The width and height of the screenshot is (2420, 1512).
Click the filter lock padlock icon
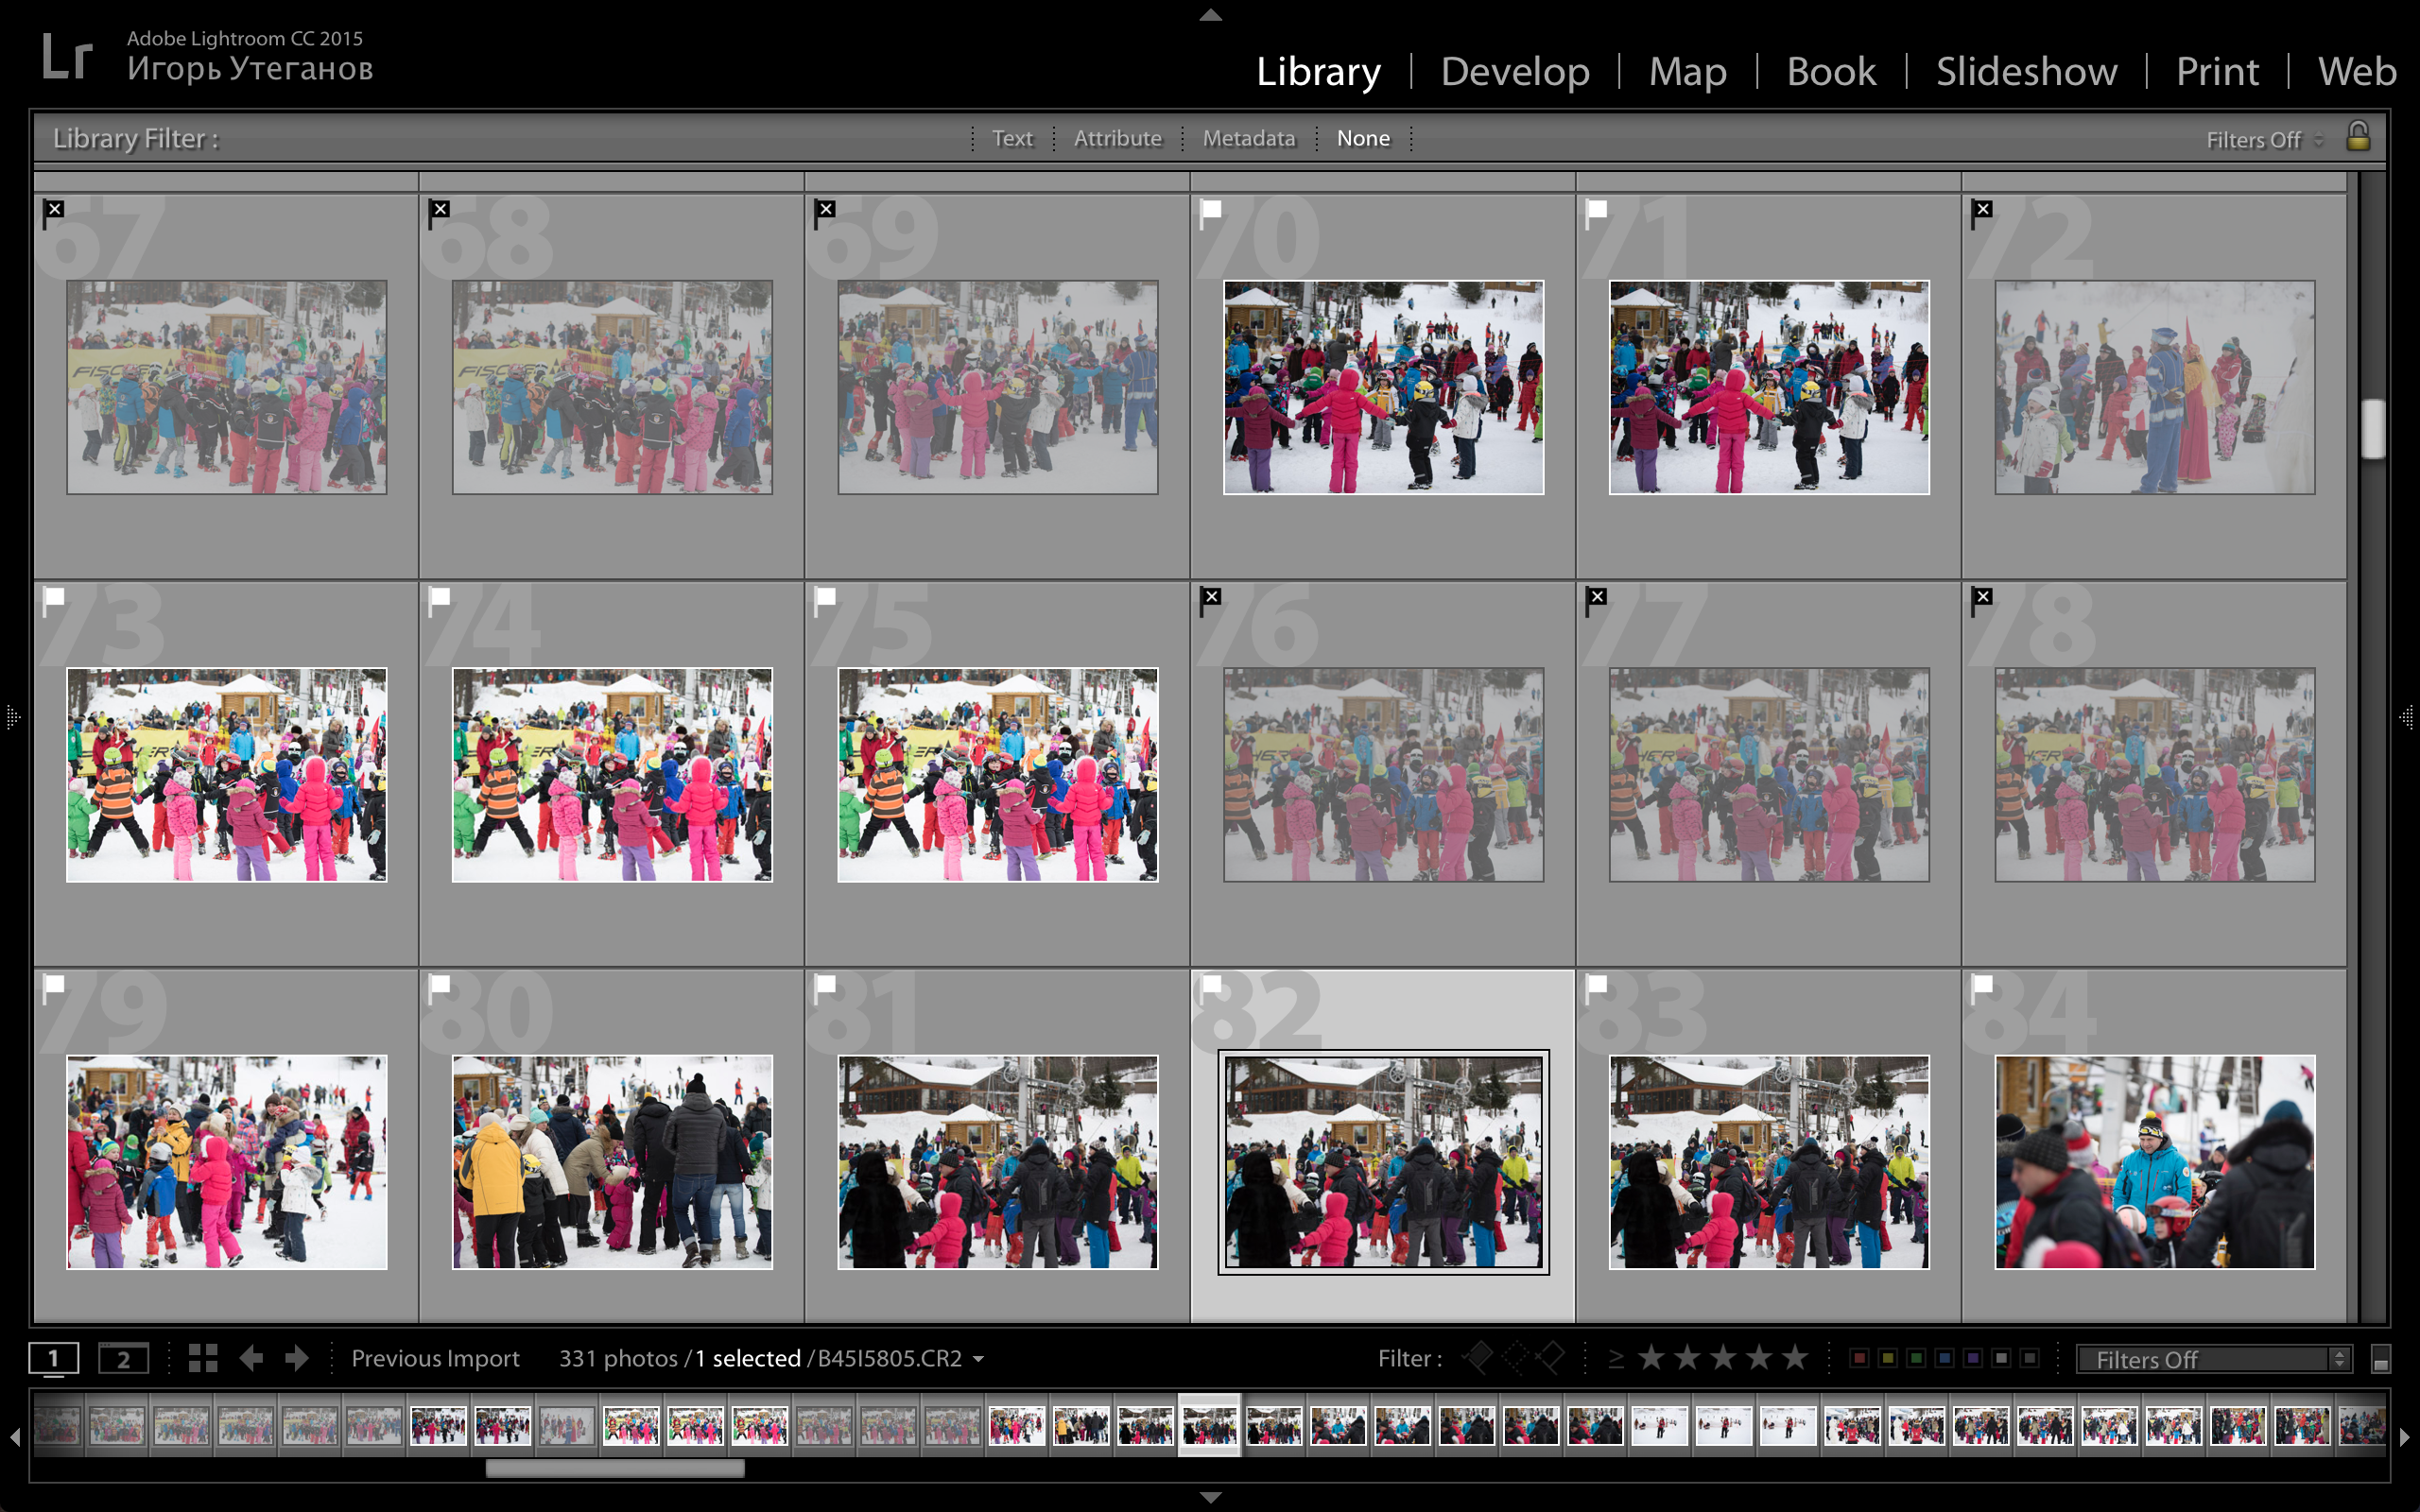point(2358,136)
